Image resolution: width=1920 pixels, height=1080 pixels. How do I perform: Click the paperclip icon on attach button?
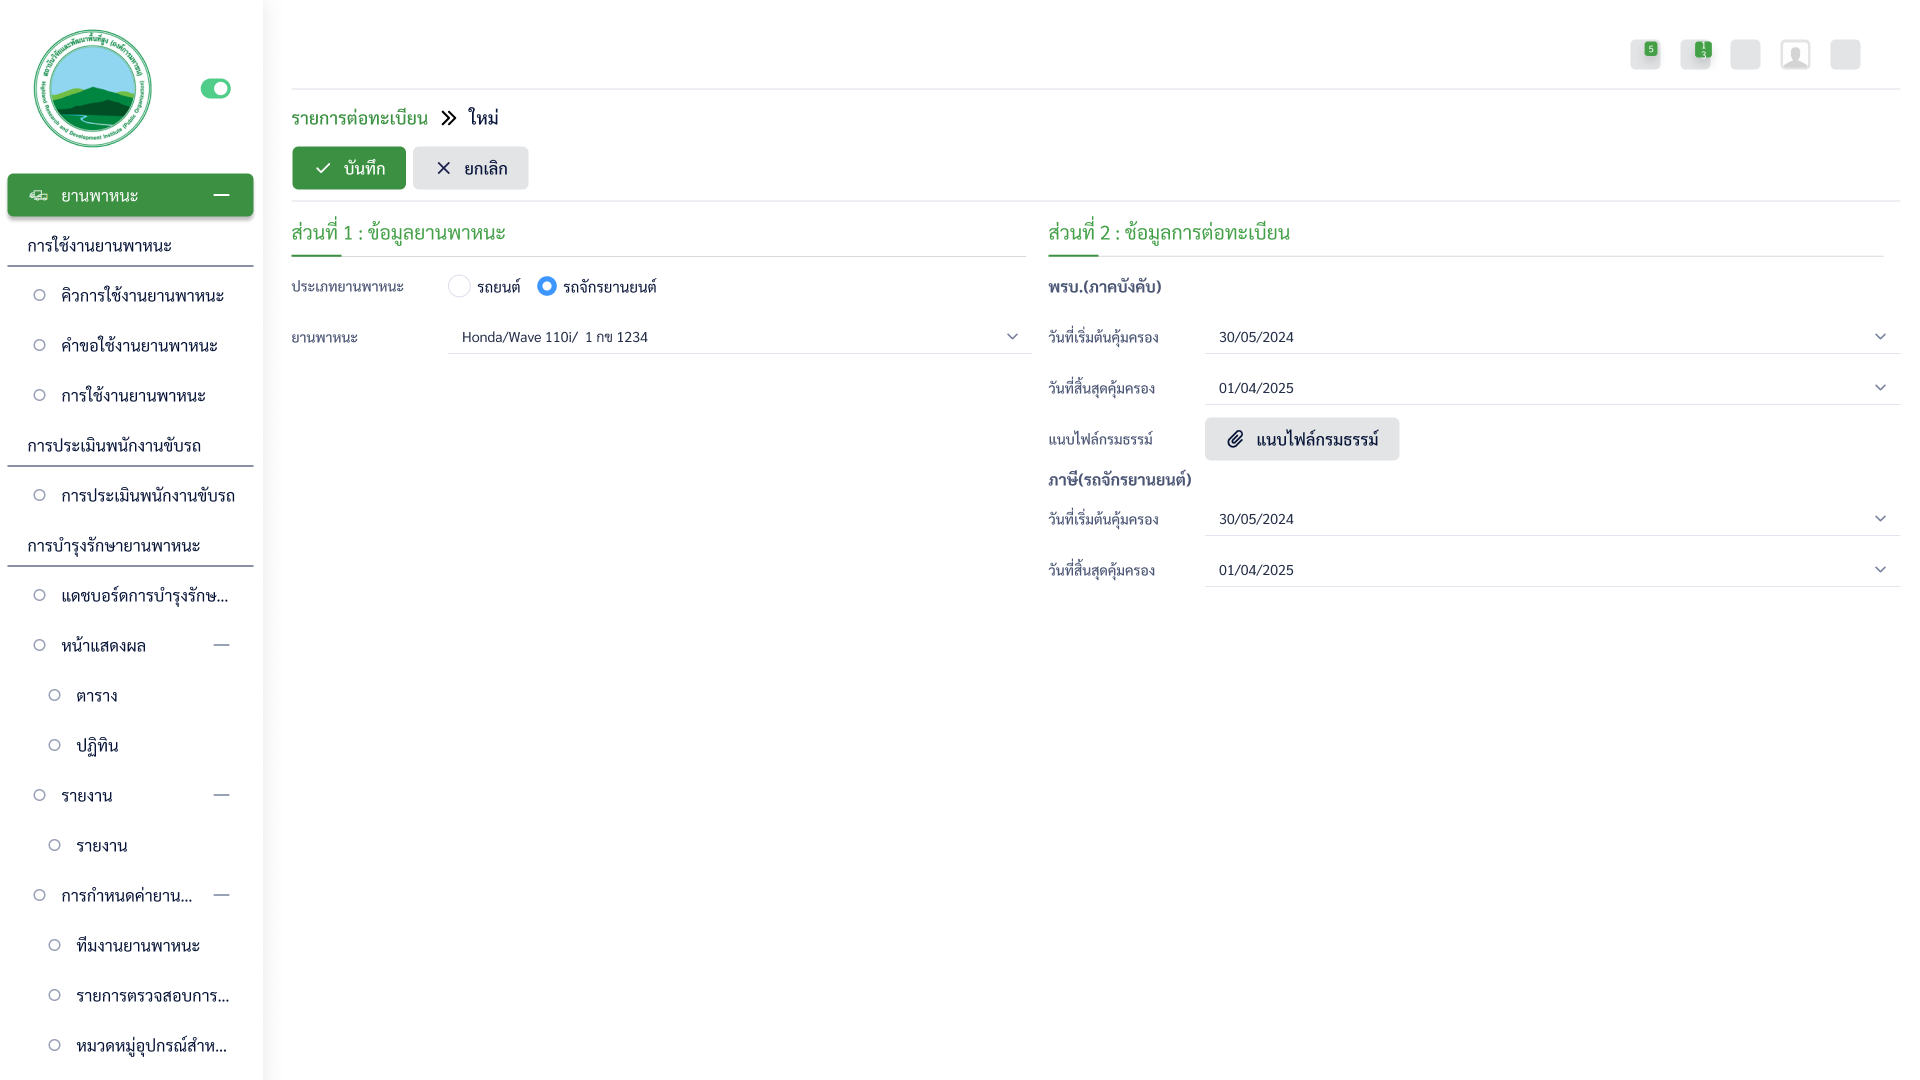coord(1235,439)
